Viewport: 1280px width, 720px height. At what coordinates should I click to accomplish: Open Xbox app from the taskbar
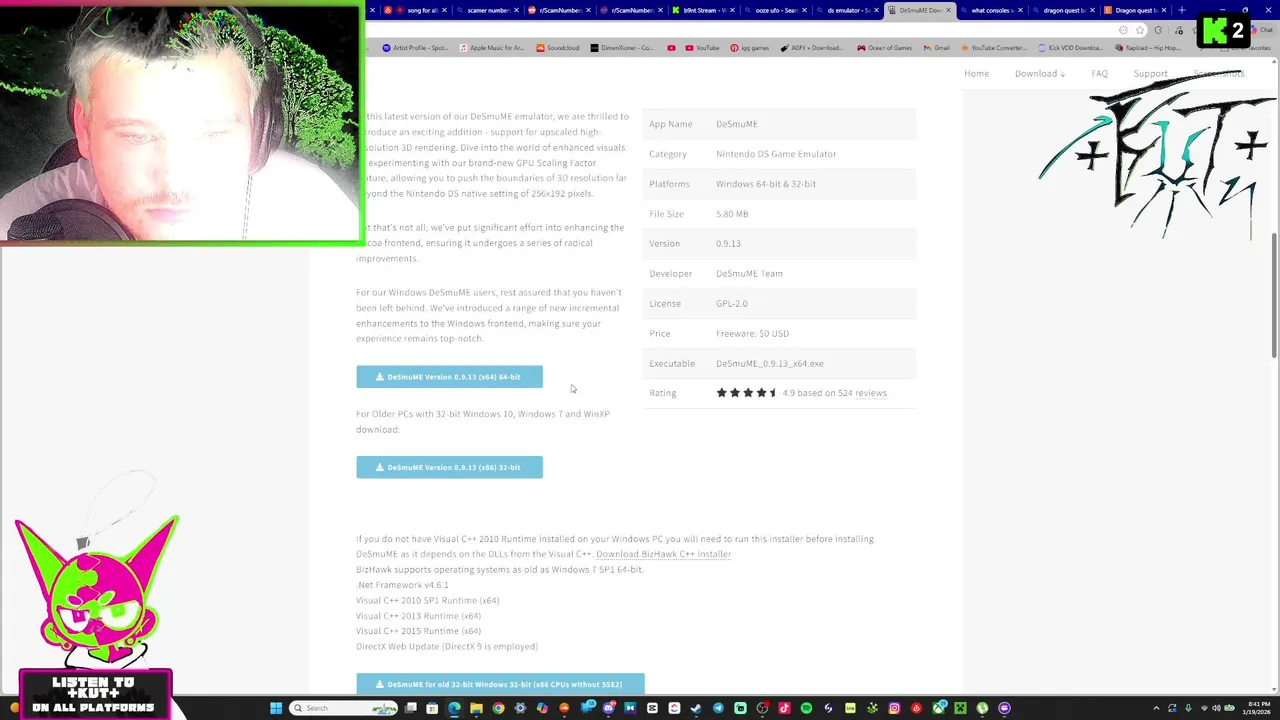pos(938,708)
